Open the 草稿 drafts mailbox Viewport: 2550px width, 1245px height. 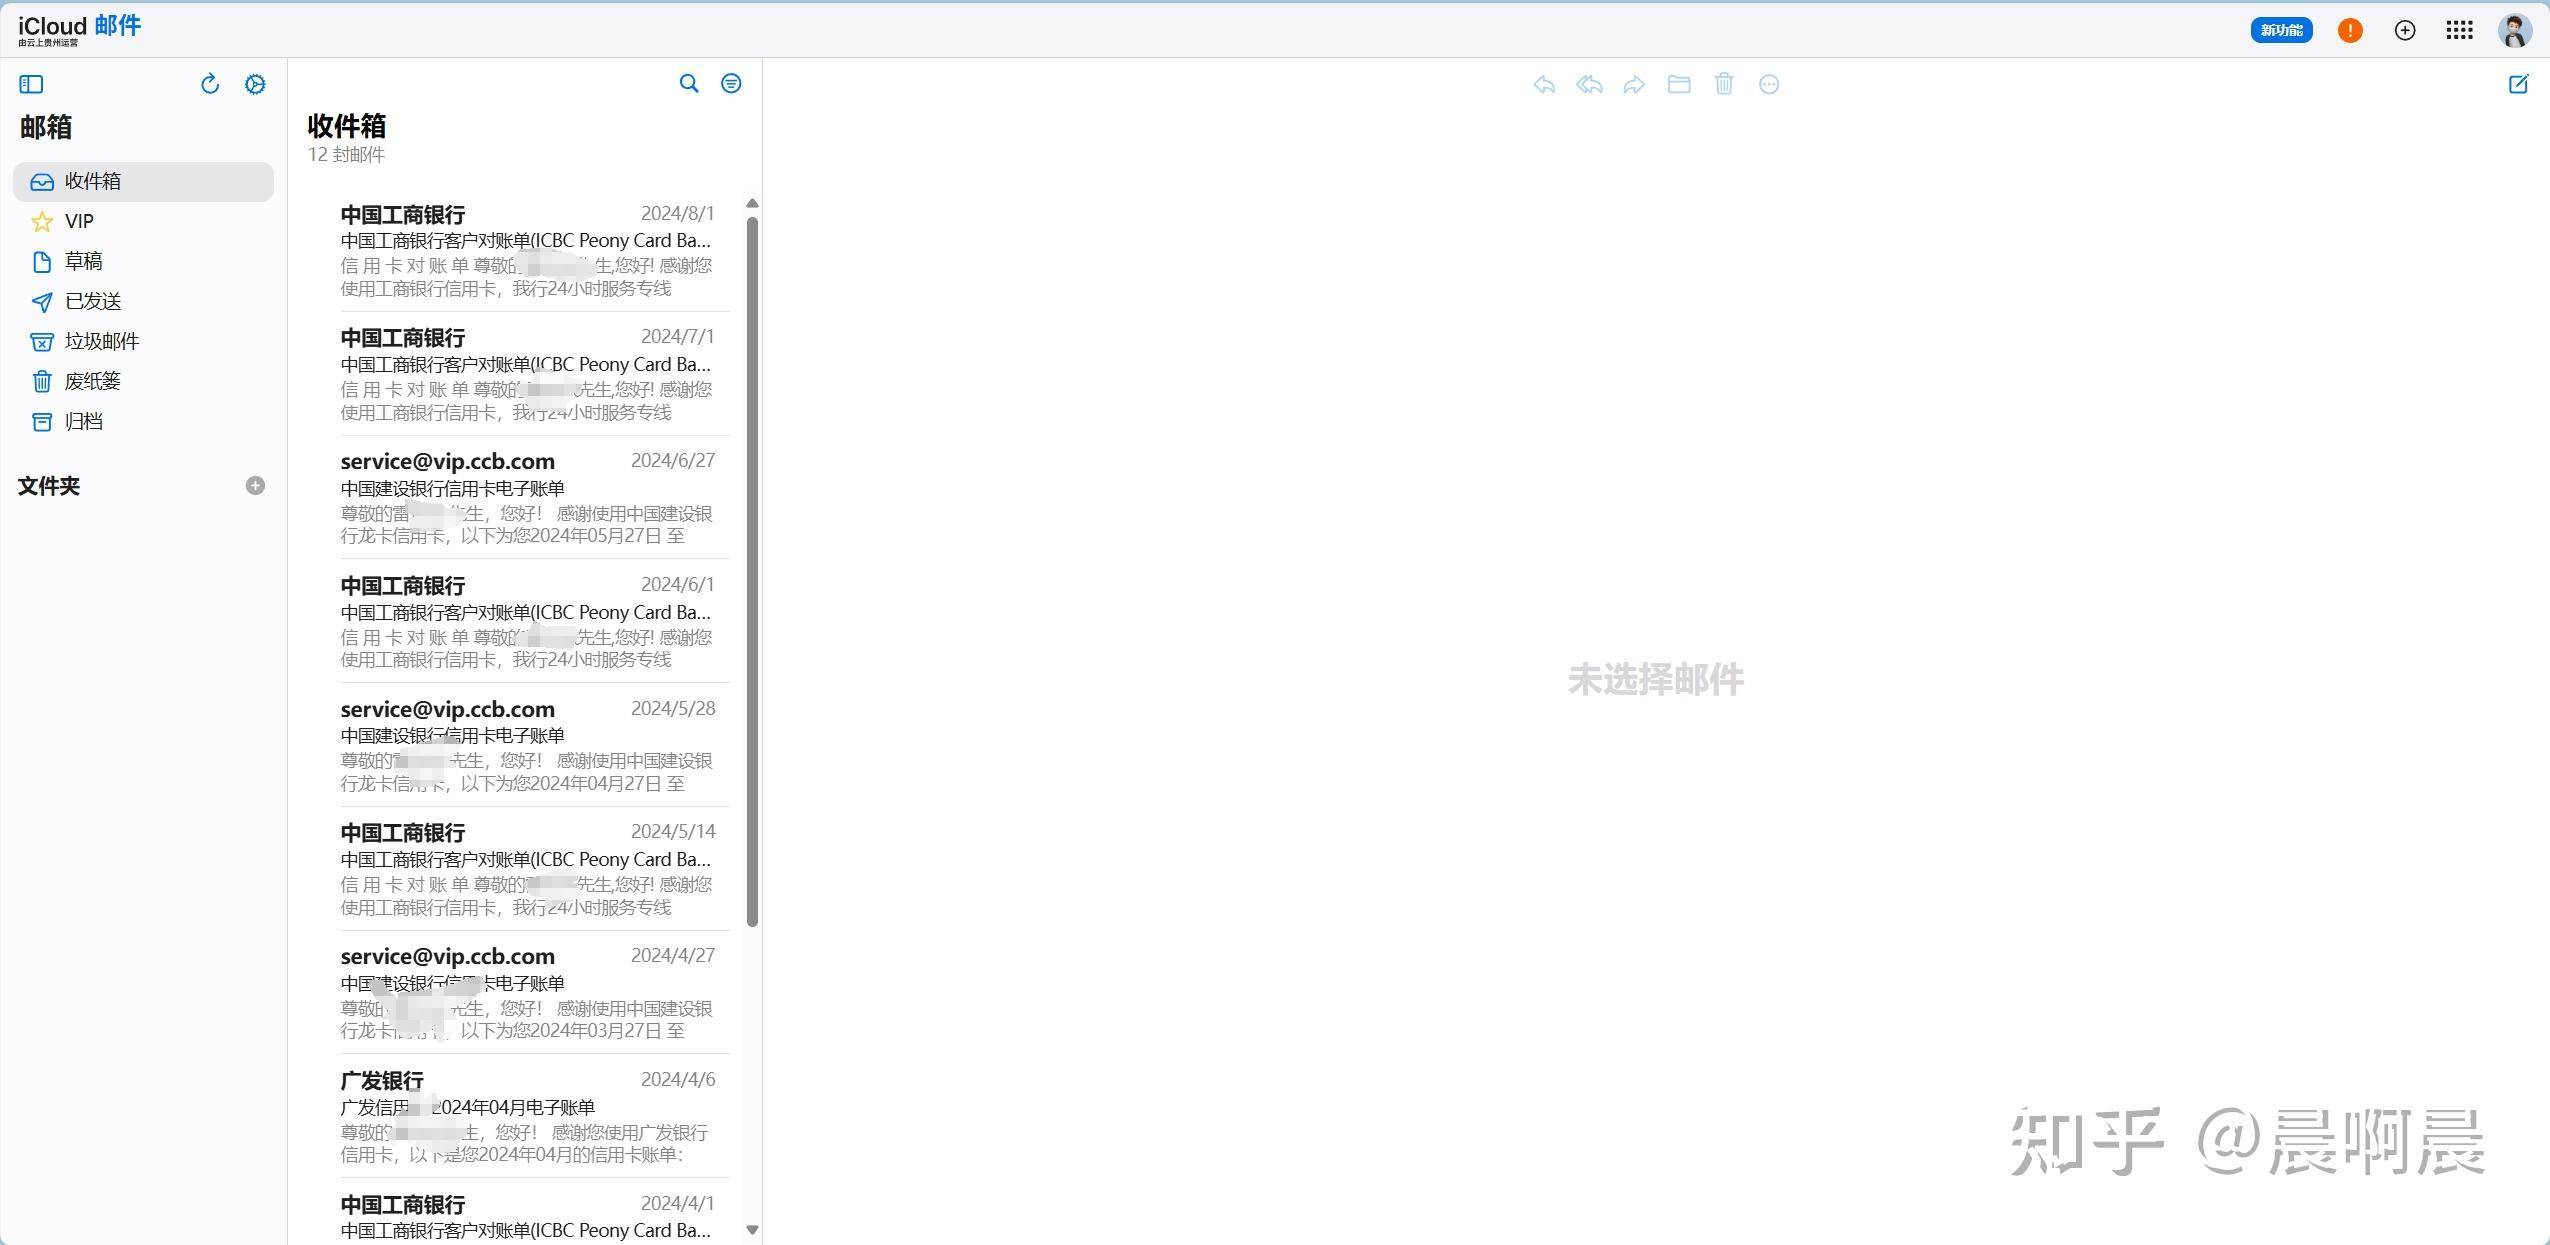143,261
